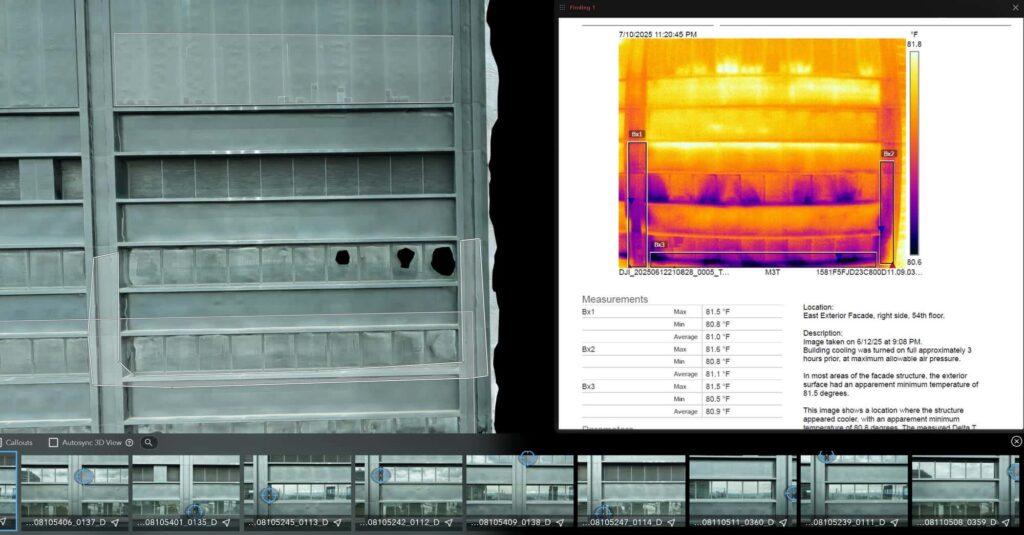Screen dimensions: 1024x535
Task: Select blue marker in thumbnail ...08105247_0114_D
Action: (x=603, y=511)
